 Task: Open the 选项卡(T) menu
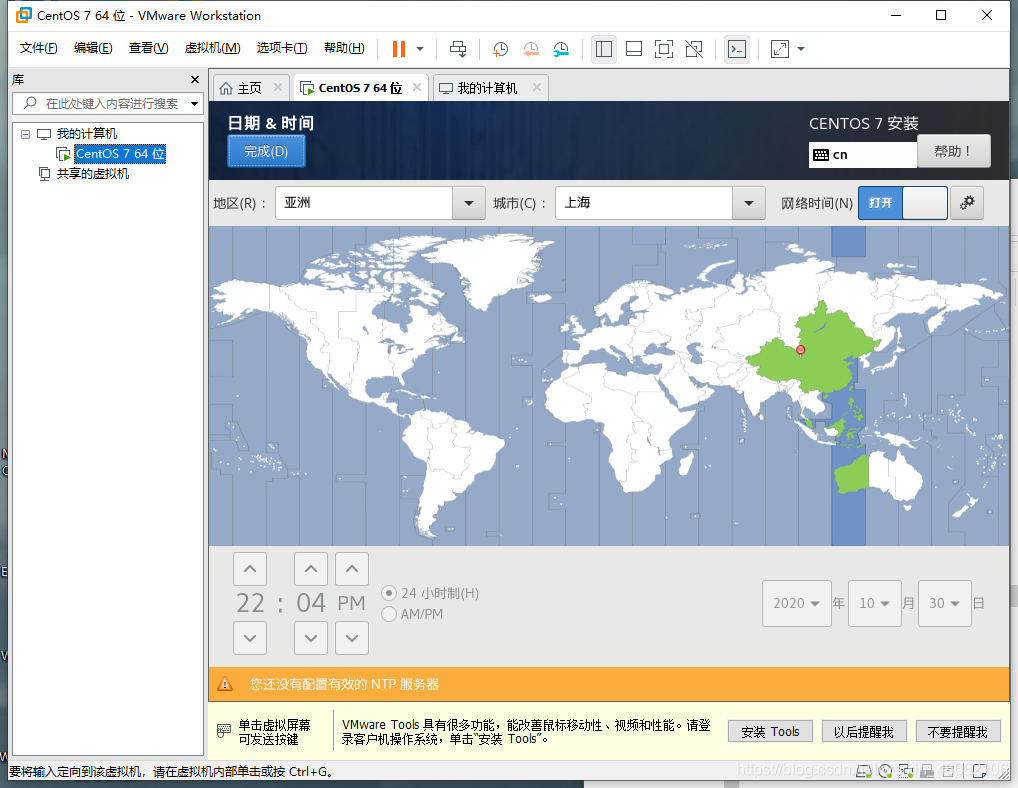click(x=282, y=48)
